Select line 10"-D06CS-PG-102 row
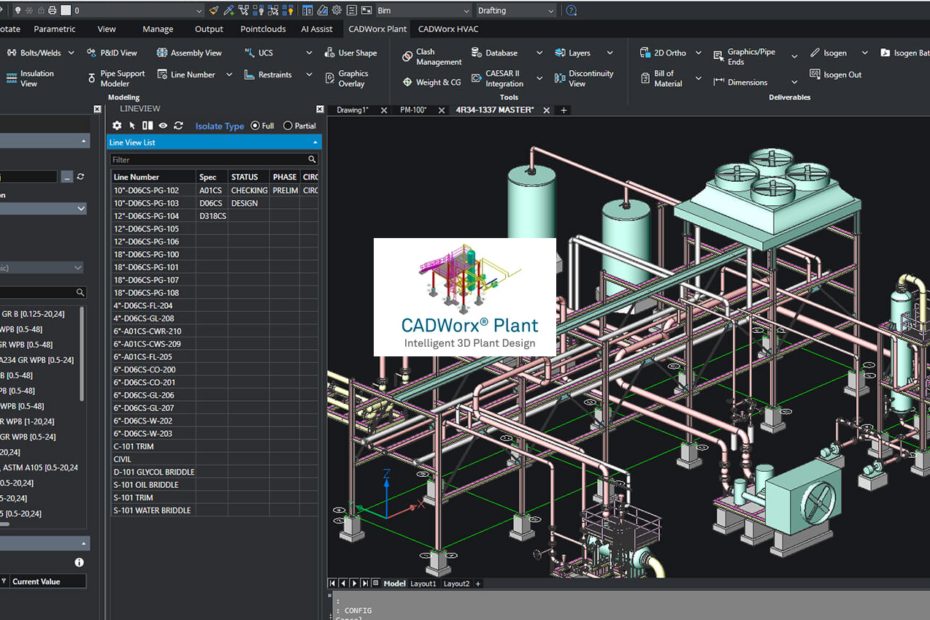 click(215, 190)
